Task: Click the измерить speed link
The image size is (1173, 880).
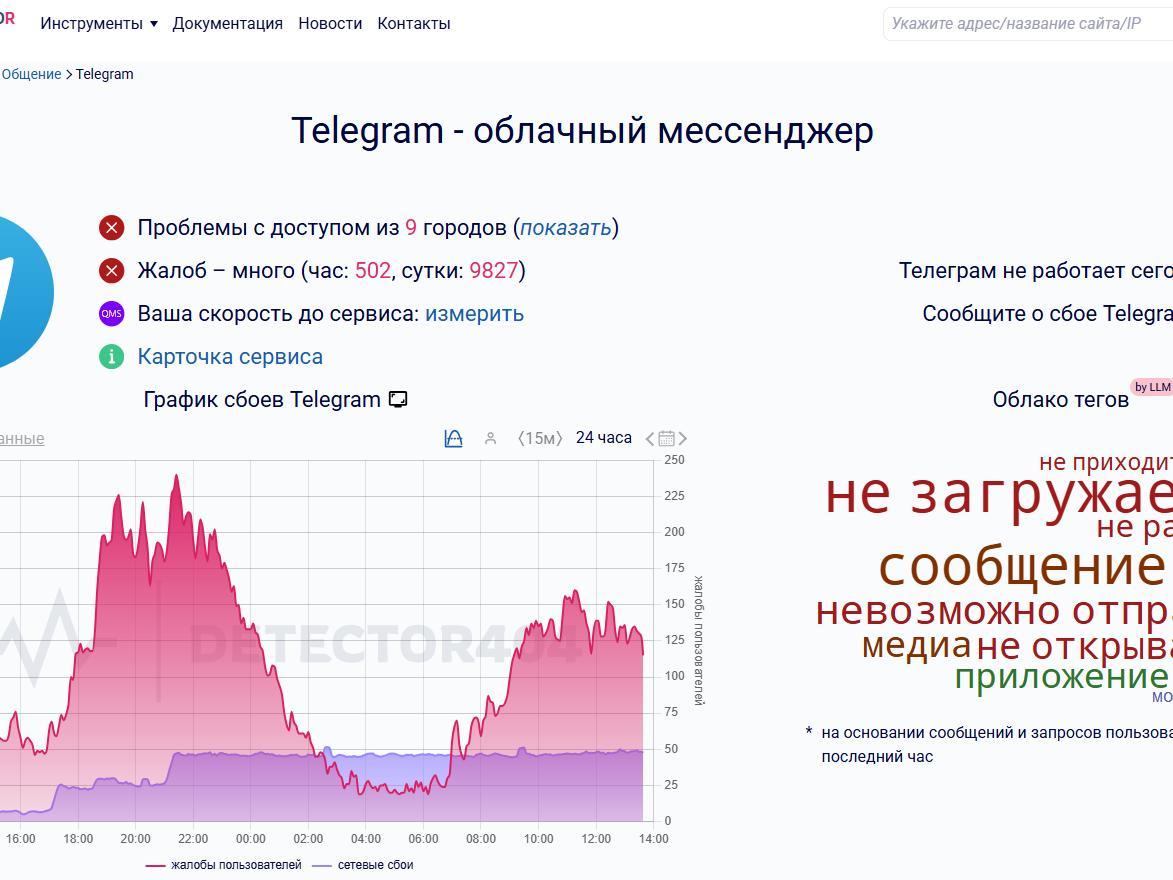Action: point(474,314)
